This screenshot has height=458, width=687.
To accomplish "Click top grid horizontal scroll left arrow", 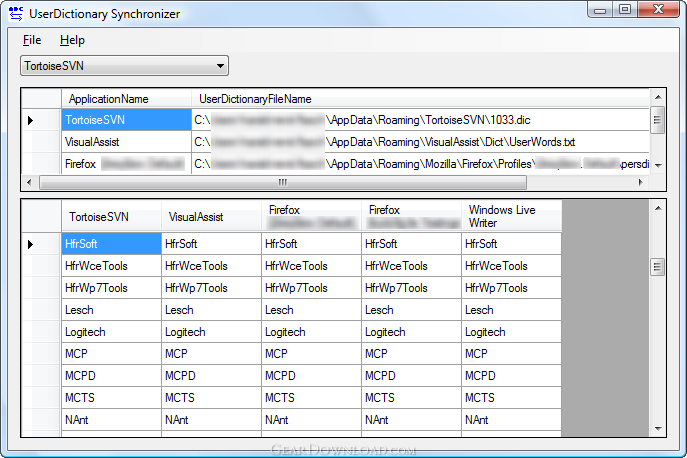I will 29,182.
